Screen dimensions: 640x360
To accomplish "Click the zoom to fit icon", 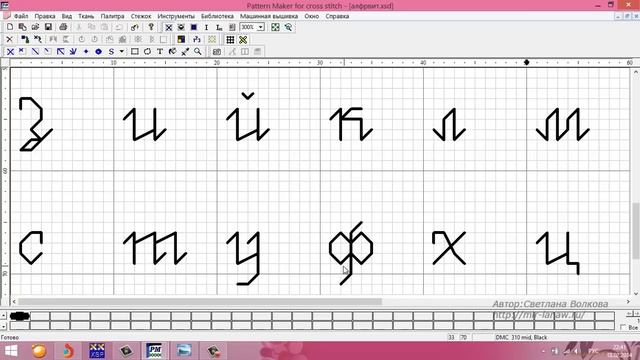I will click(x=276, y=27).
